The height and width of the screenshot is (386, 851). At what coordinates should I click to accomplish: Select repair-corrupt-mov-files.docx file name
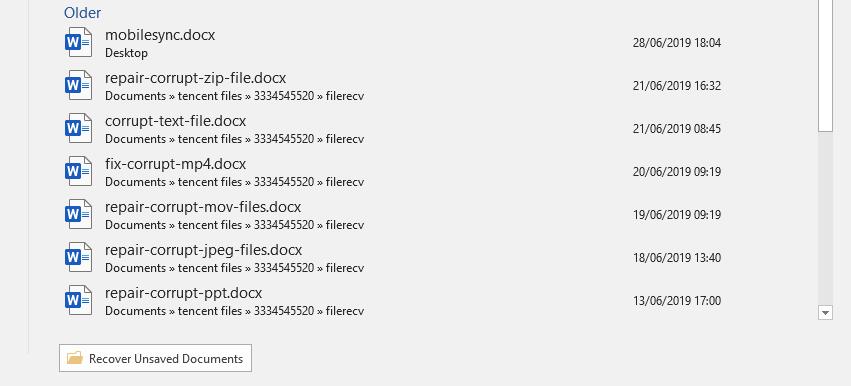[x=203, y=207]
